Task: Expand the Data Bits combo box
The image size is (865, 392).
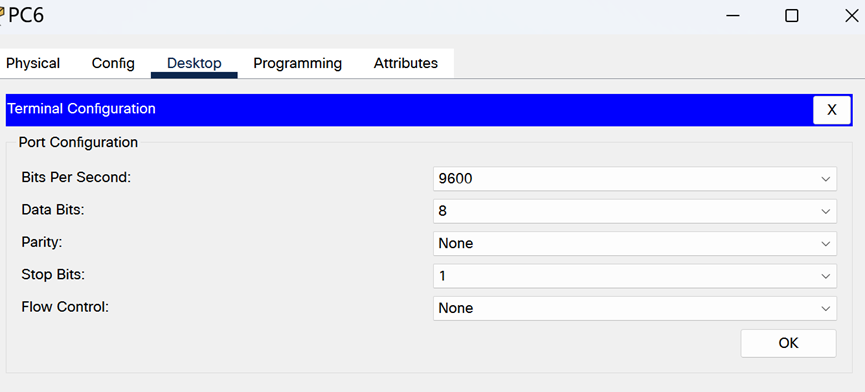Action: tap(634, 211)
